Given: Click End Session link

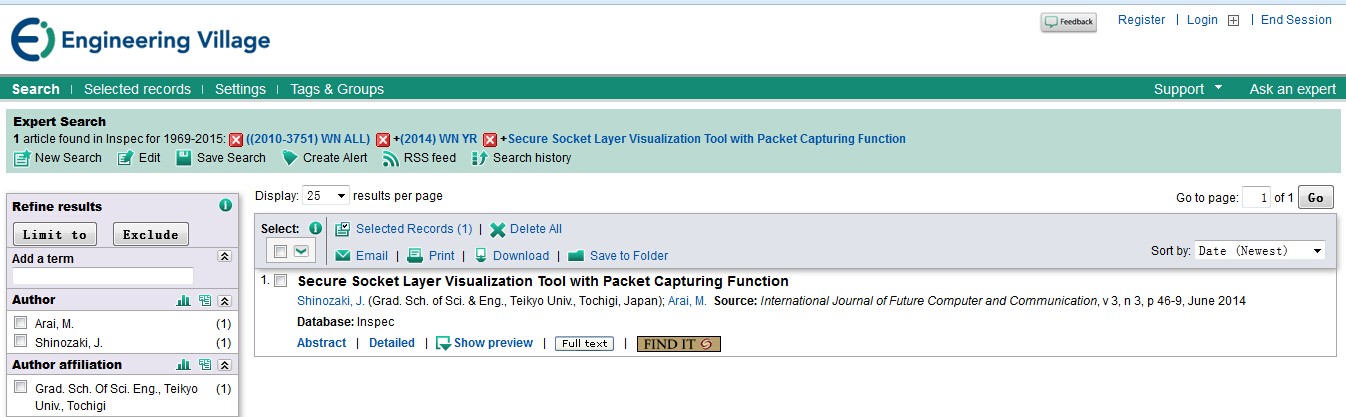Looking at the screenshot, I should 1296,20.
